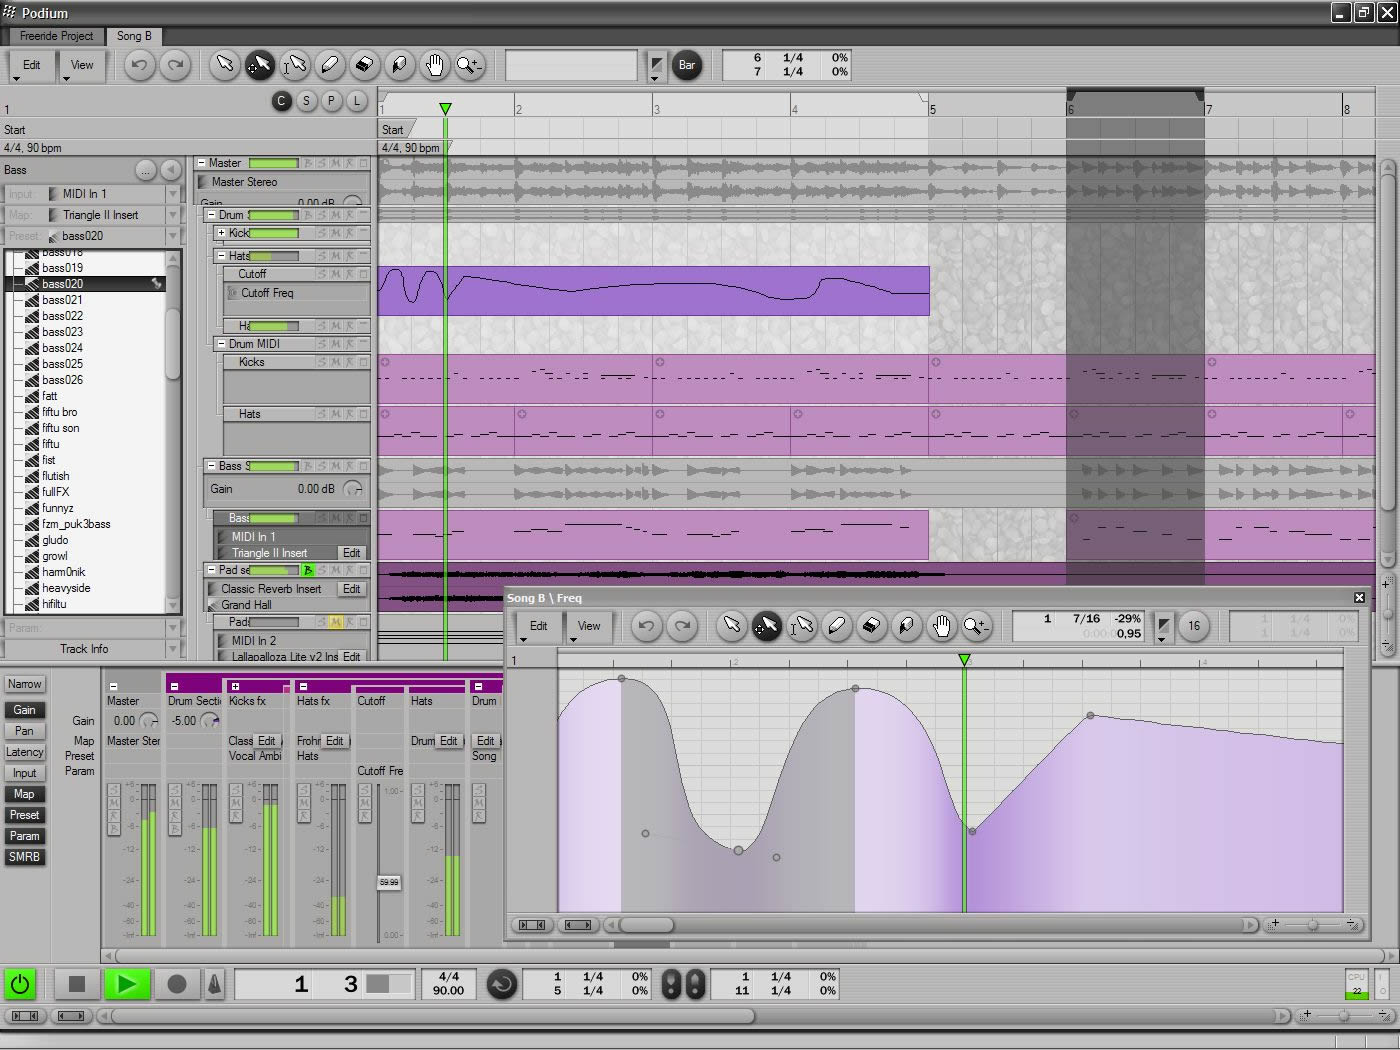Image resolution: width=1400 pixels, height=1050 pixels.
Task: Click undo in Song B \ Freq editor
Action: [647, 626]
